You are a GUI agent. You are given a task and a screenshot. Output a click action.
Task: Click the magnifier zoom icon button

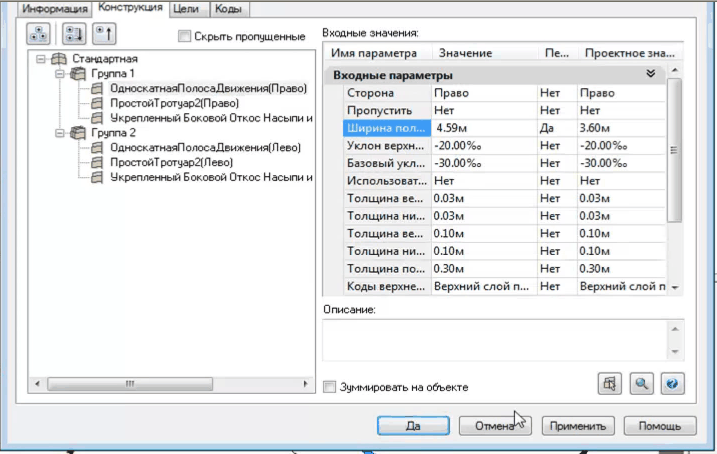point(641,384)
